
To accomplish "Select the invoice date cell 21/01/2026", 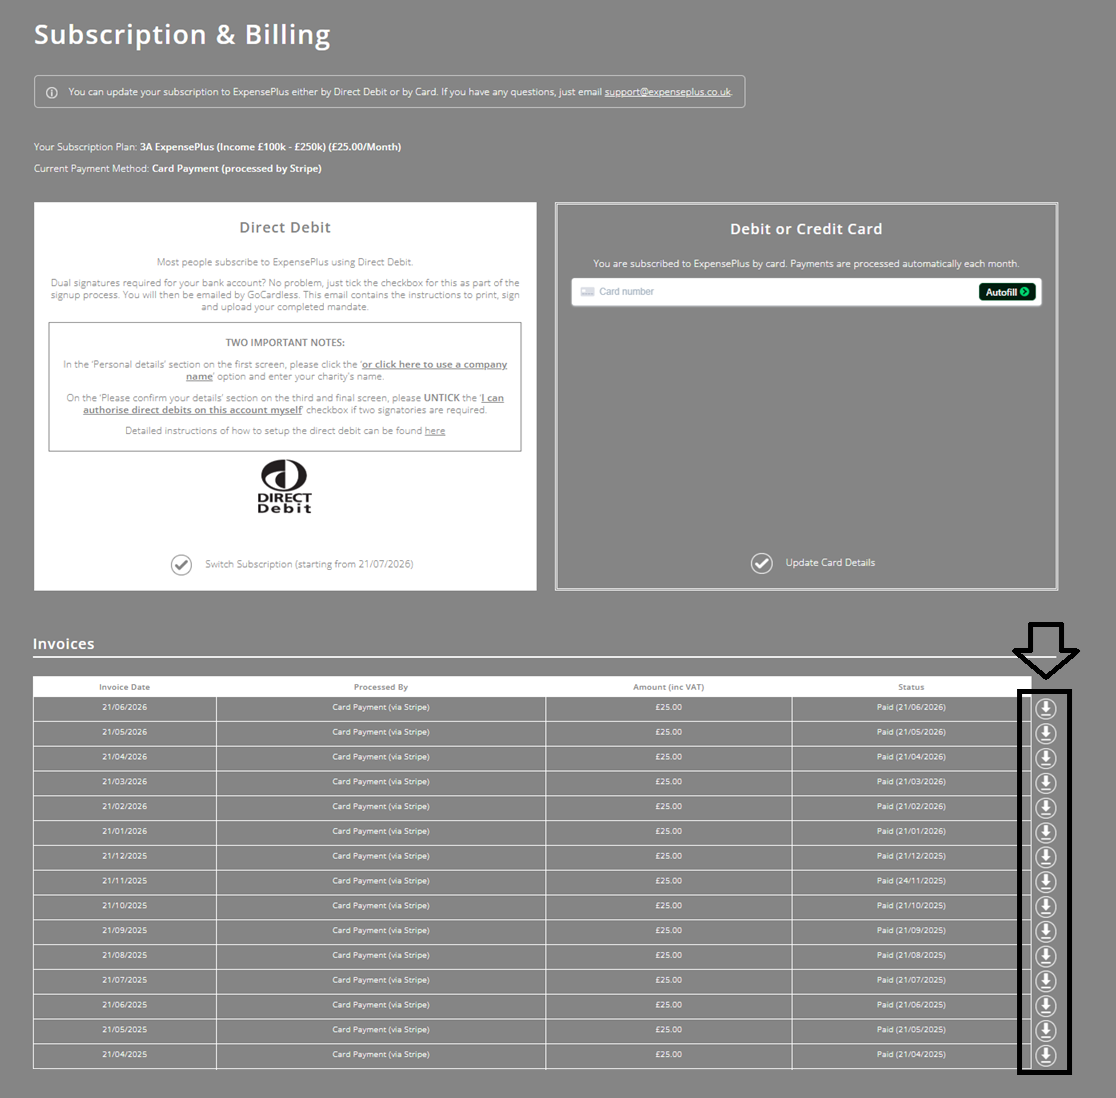I will point(125,831).
